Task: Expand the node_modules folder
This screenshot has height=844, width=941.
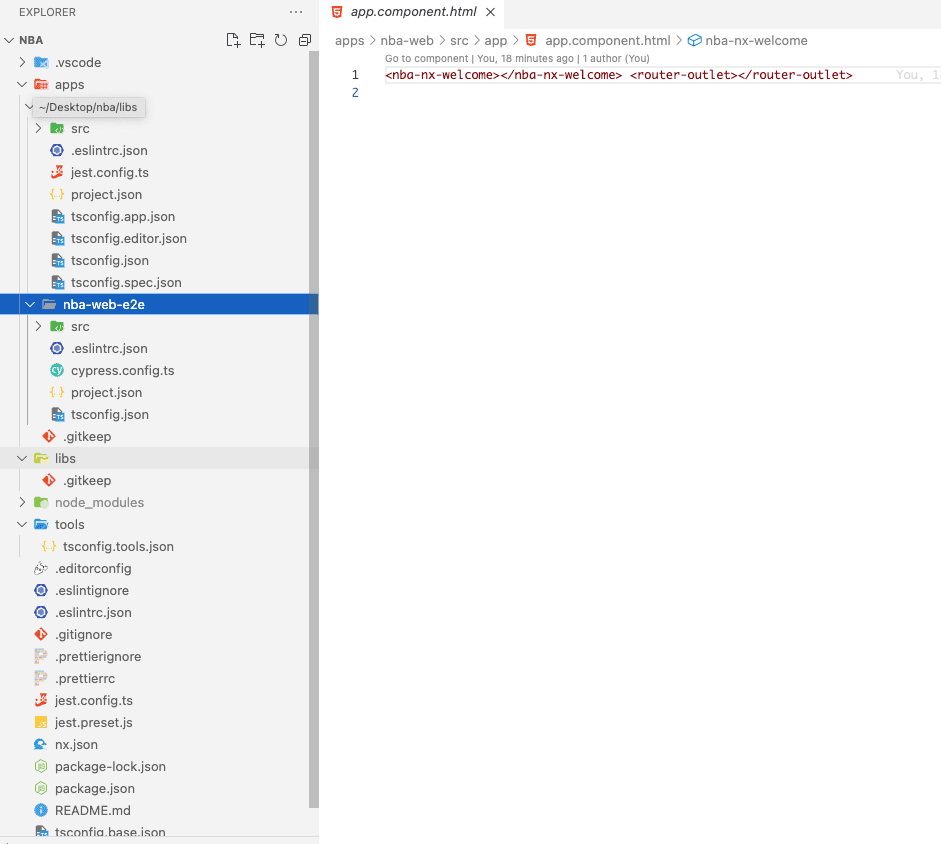Action: click(23, 502)
